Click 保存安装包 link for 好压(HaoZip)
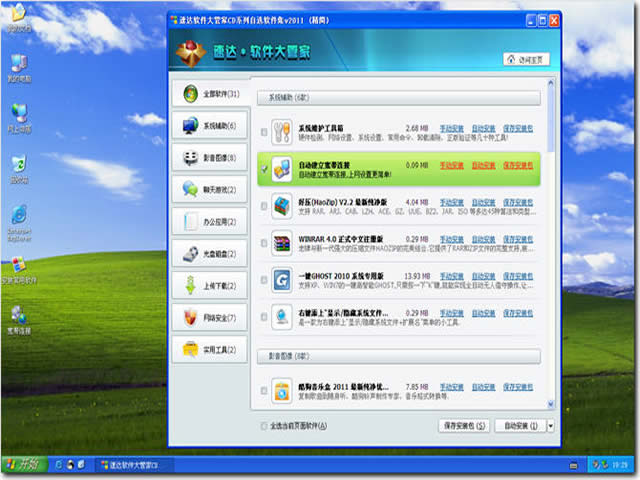640x480 pixels. 518,202
